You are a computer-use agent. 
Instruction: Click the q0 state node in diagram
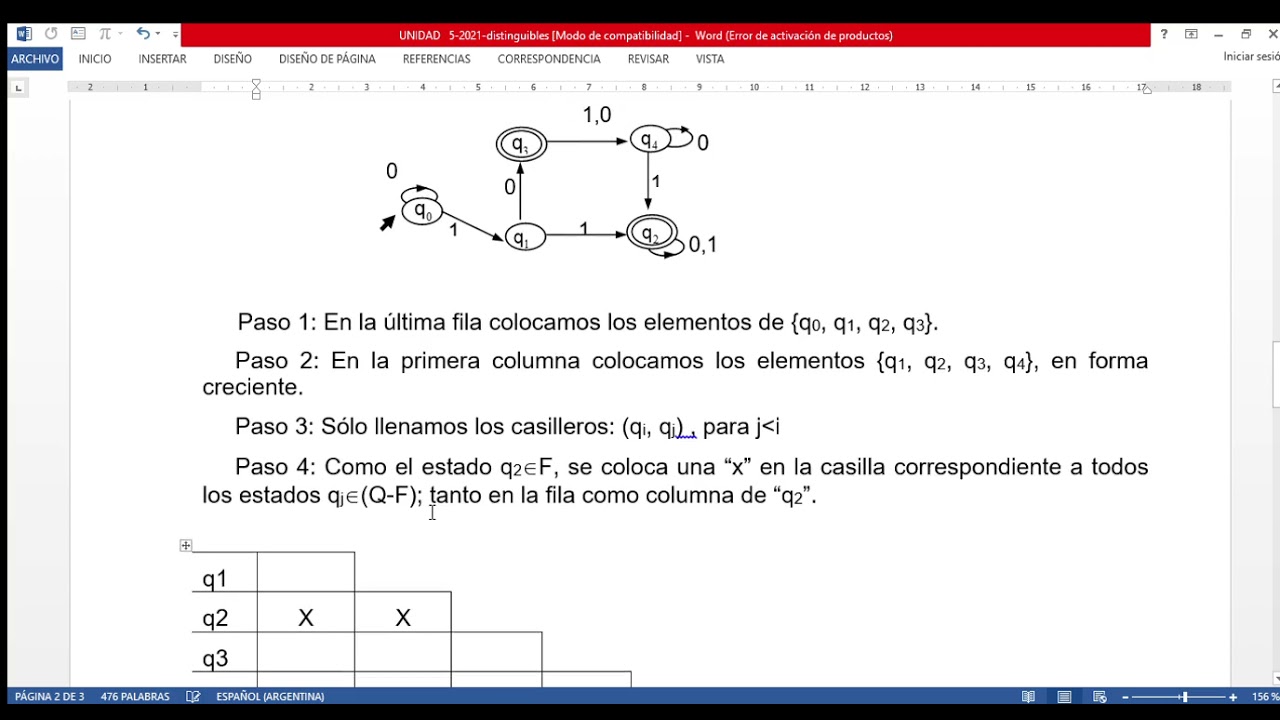coord(422,211)
